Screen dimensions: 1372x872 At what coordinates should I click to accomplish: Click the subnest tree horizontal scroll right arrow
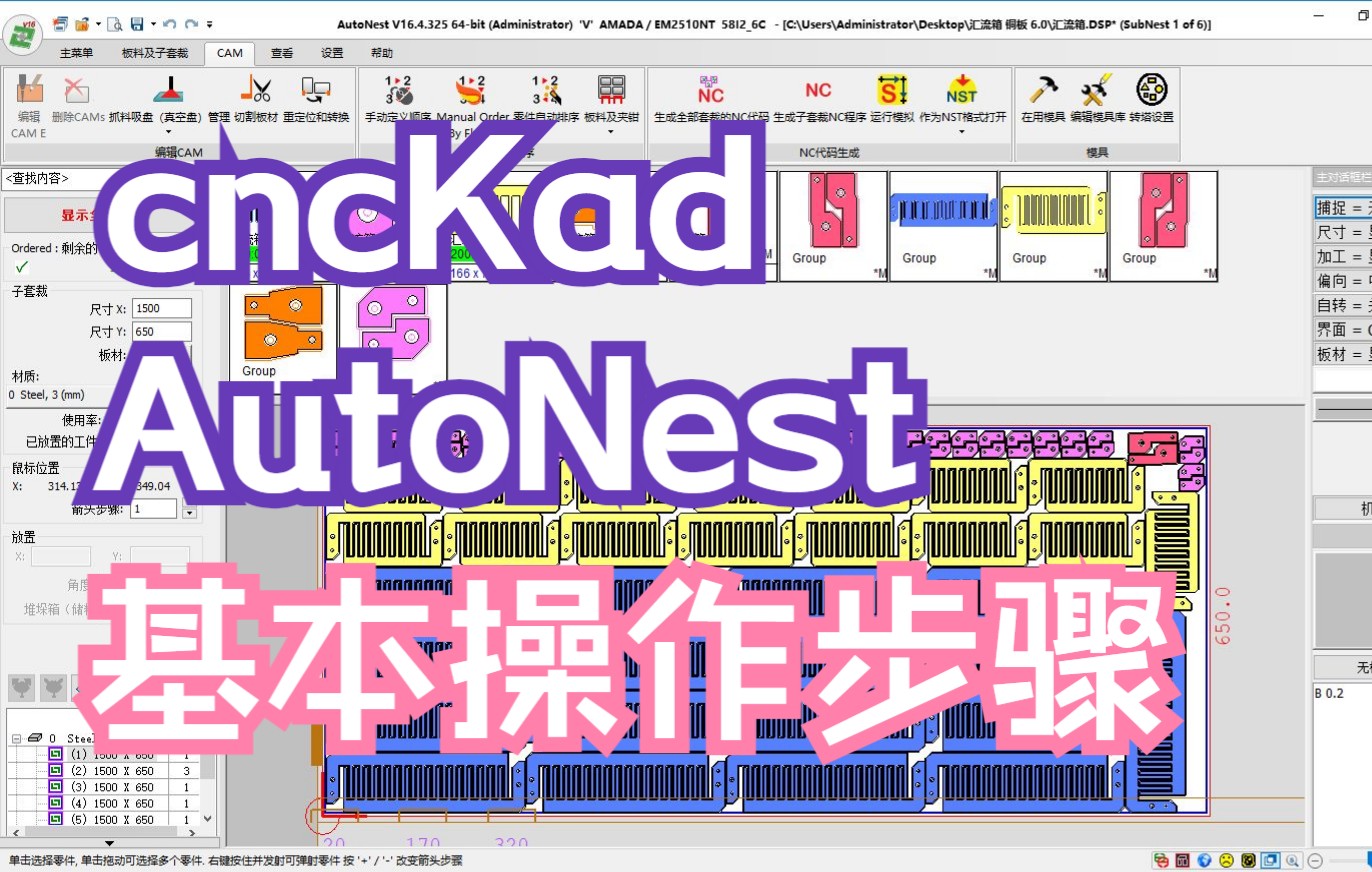pyautogui.click(x=194, y=833)
